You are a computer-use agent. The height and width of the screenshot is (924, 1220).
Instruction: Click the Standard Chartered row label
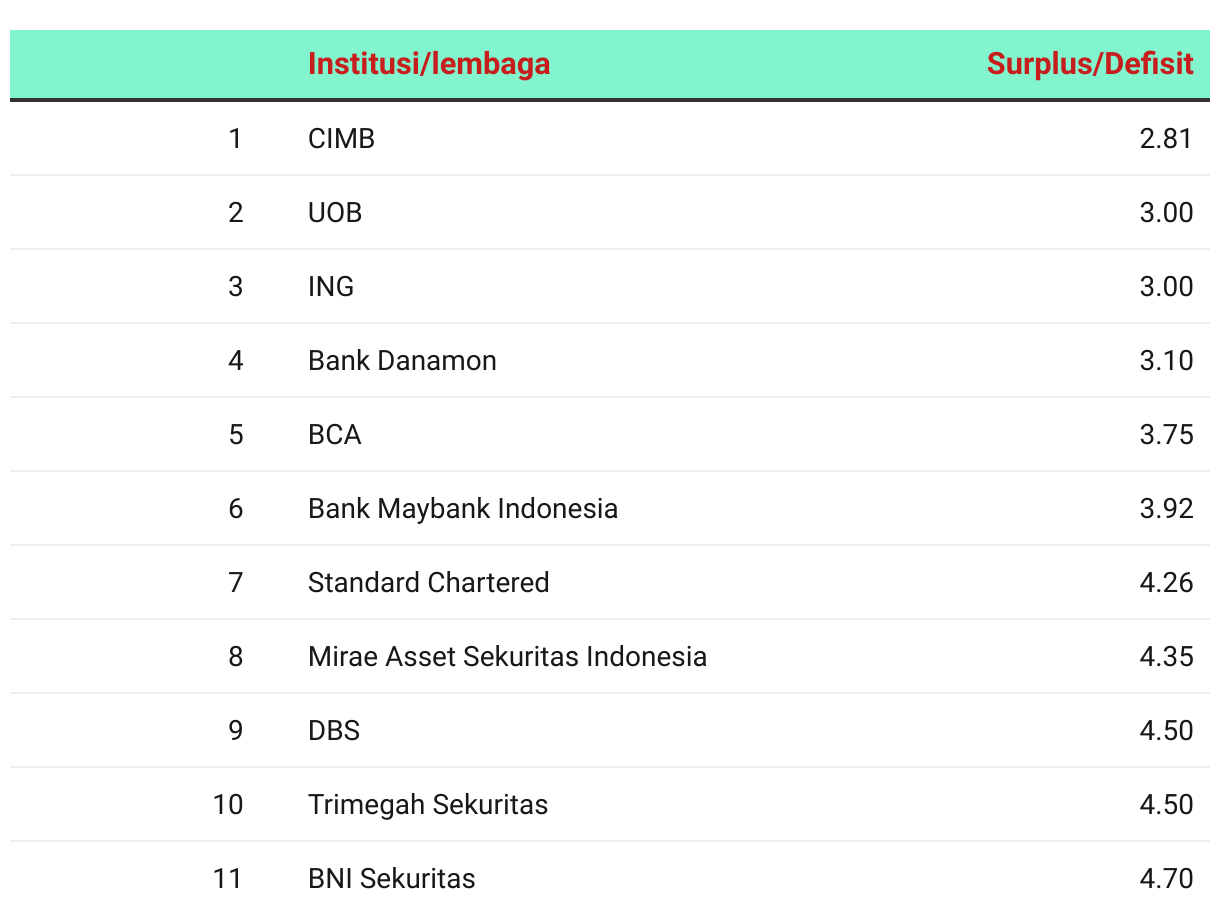tap(429, 582)
